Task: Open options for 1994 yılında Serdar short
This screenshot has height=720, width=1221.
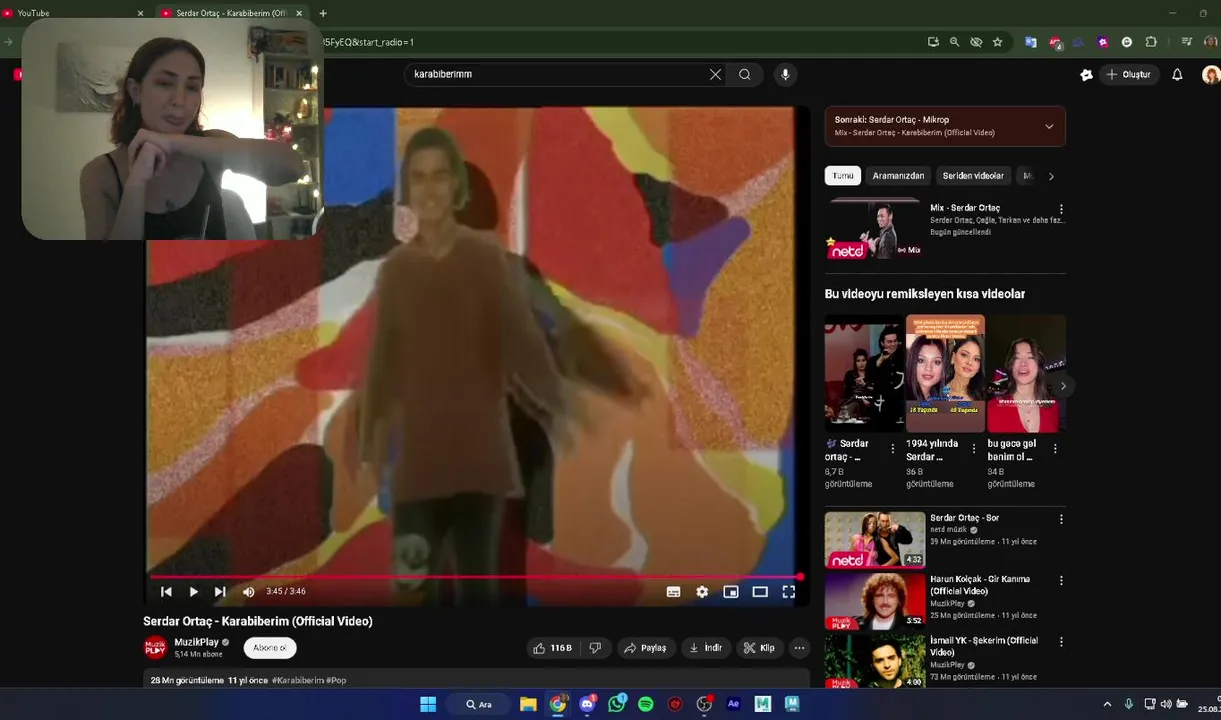Action: coord(974,449)
